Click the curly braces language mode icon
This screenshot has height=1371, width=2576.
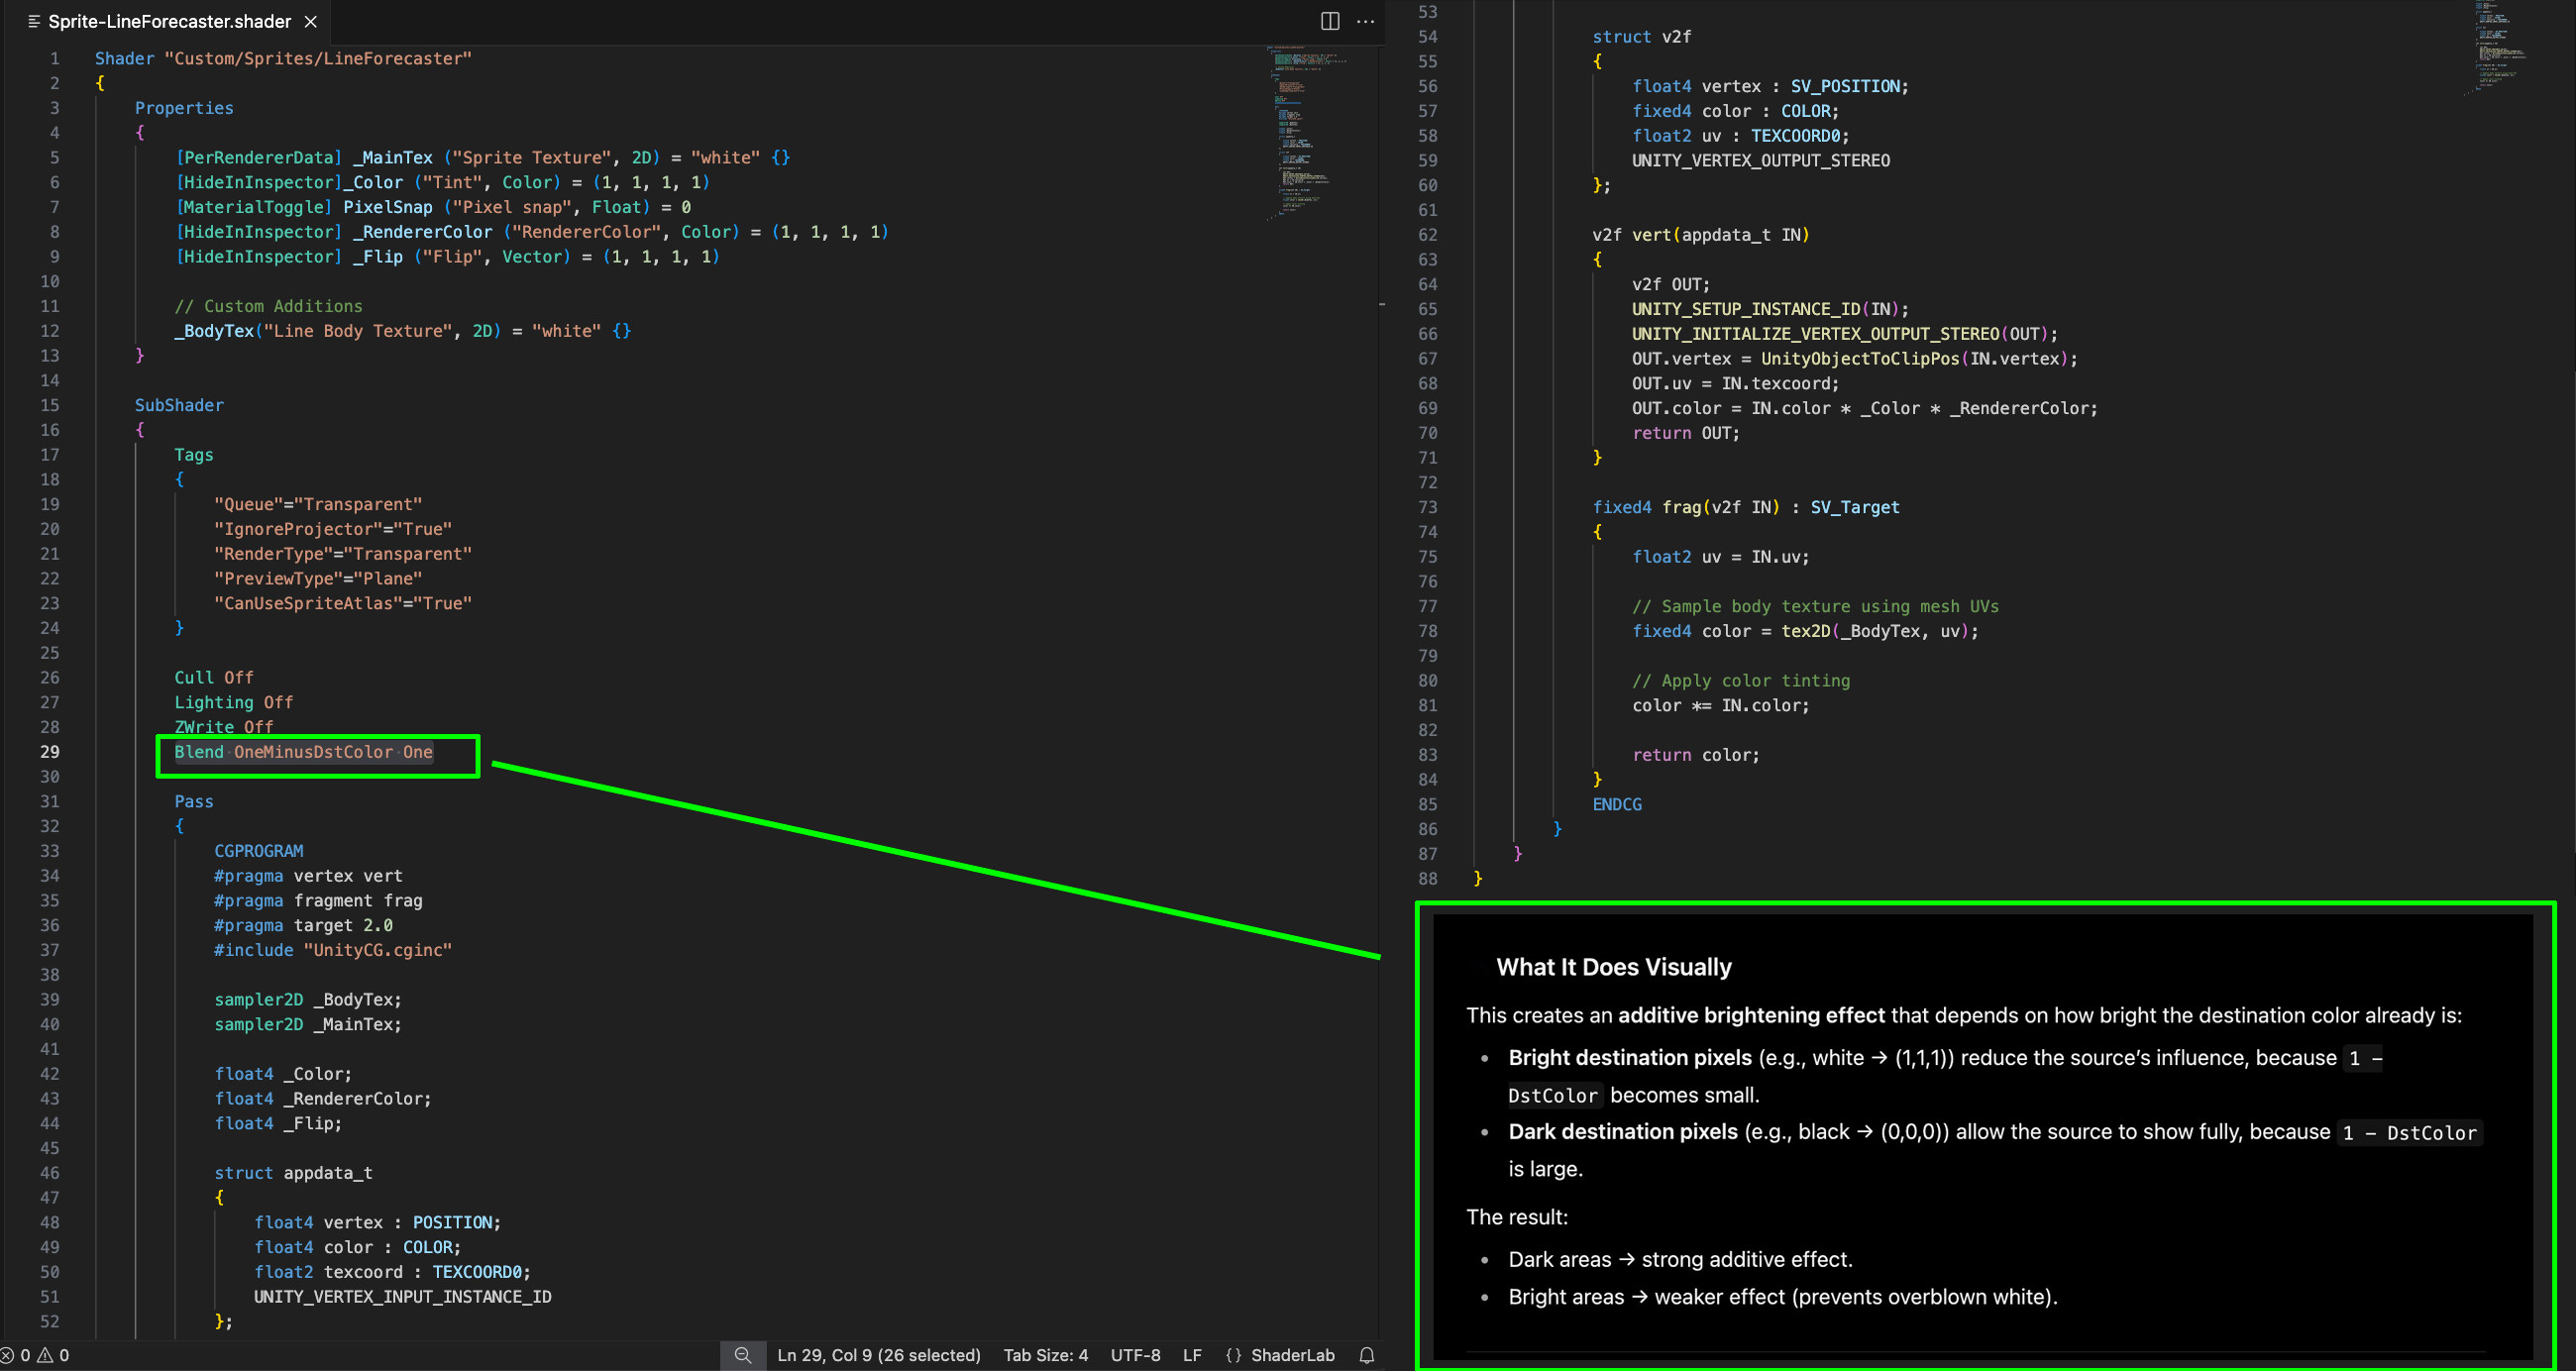pos(1233,1355)
